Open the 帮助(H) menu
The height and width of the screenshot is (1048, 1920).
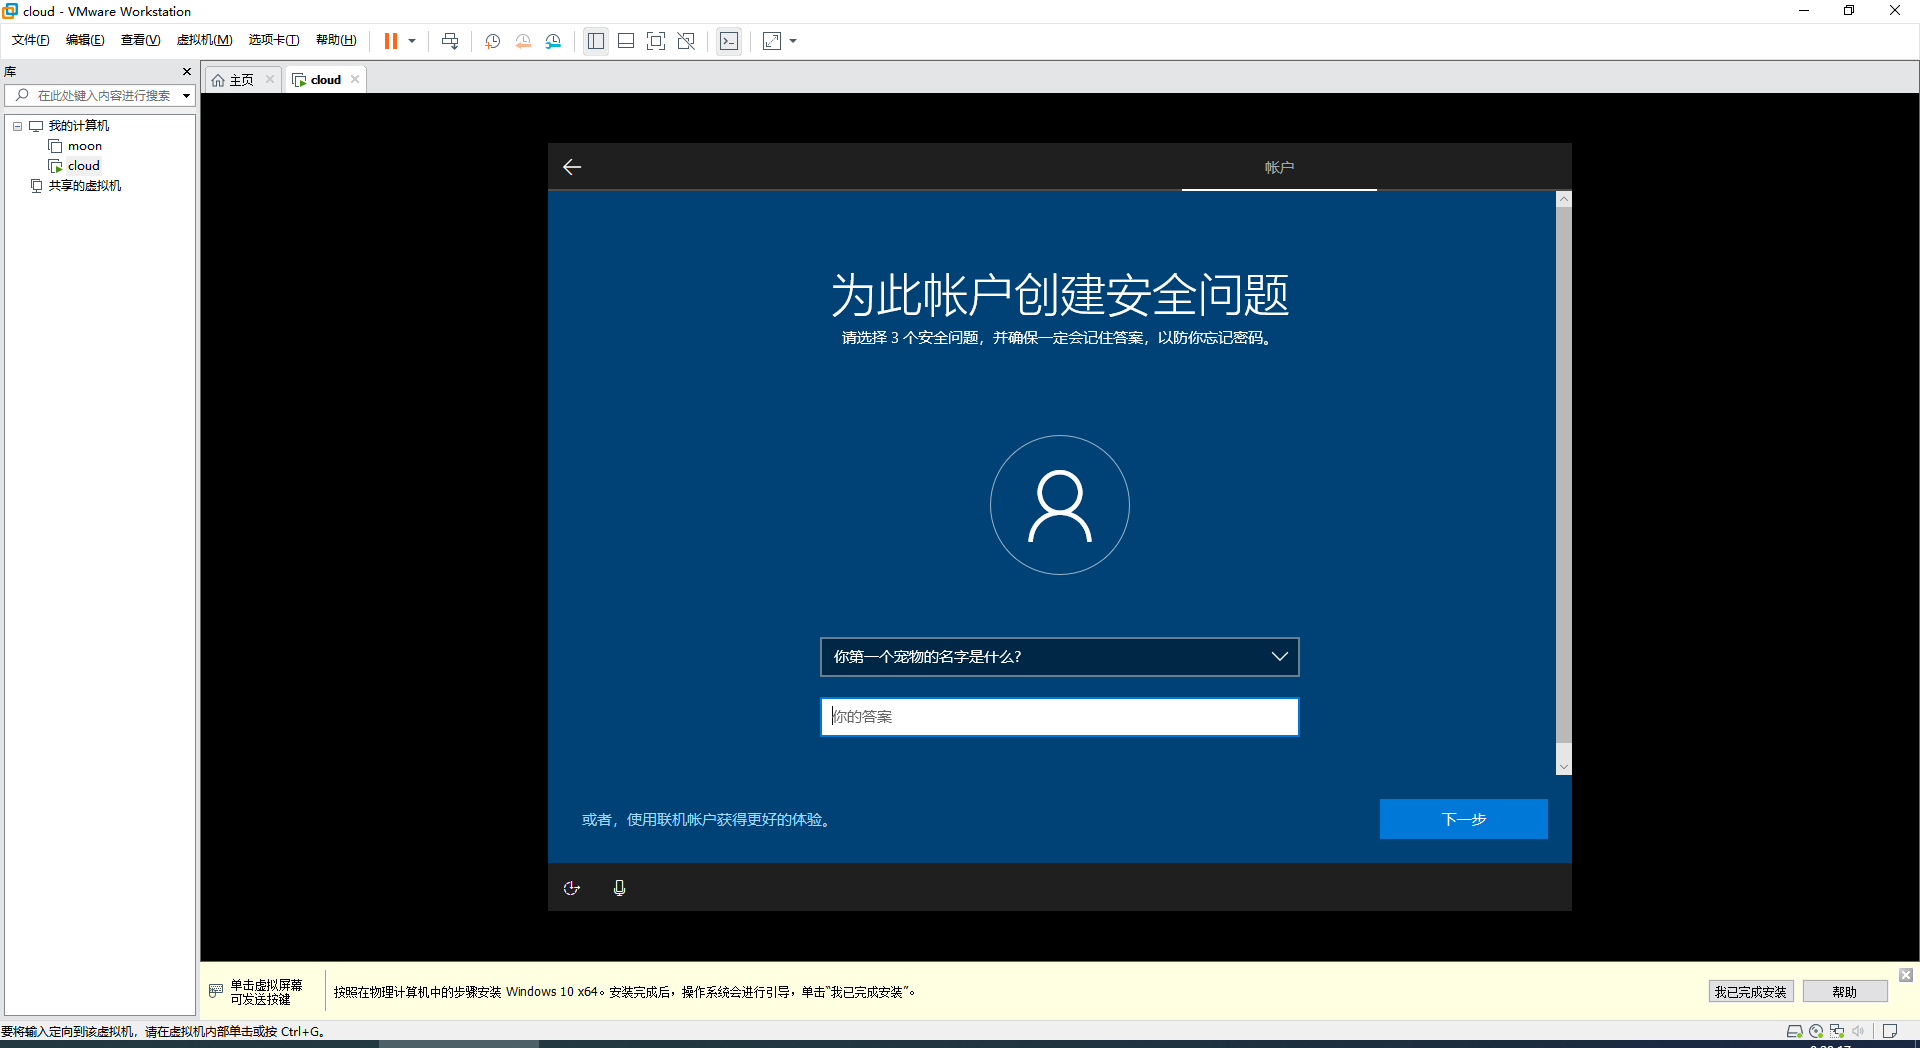click(x=336, y=40)
